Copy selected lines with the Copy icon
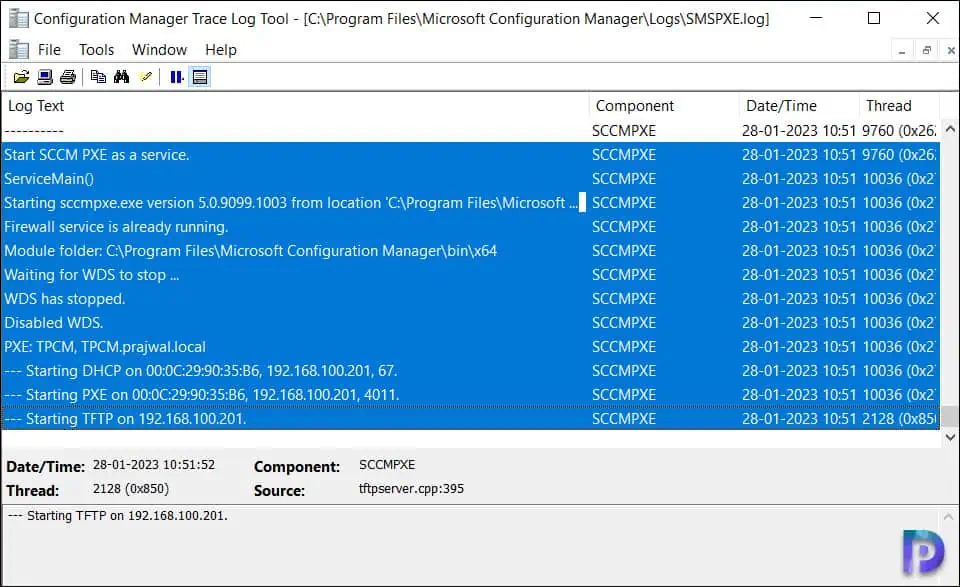 (x=98, y=77)
